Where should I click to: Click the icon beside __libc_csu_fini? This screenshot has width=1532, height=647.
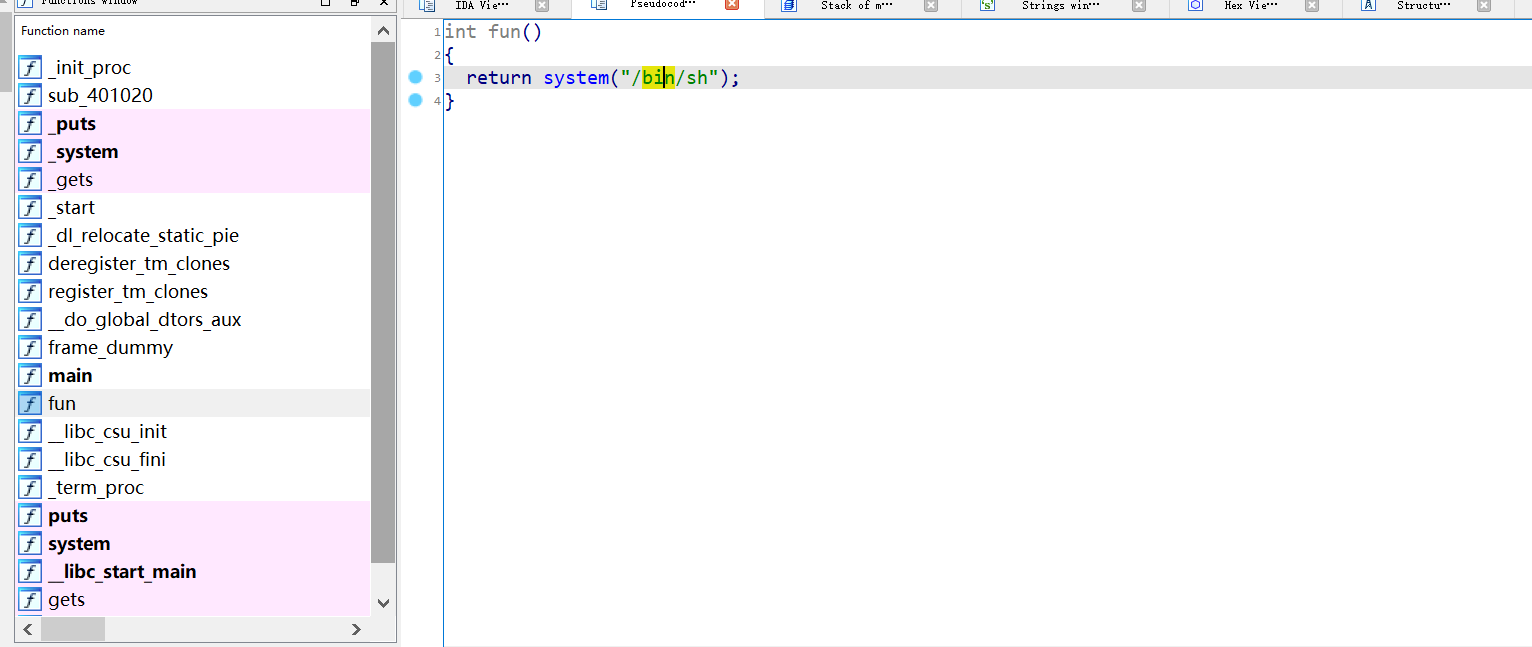point(31,459)
